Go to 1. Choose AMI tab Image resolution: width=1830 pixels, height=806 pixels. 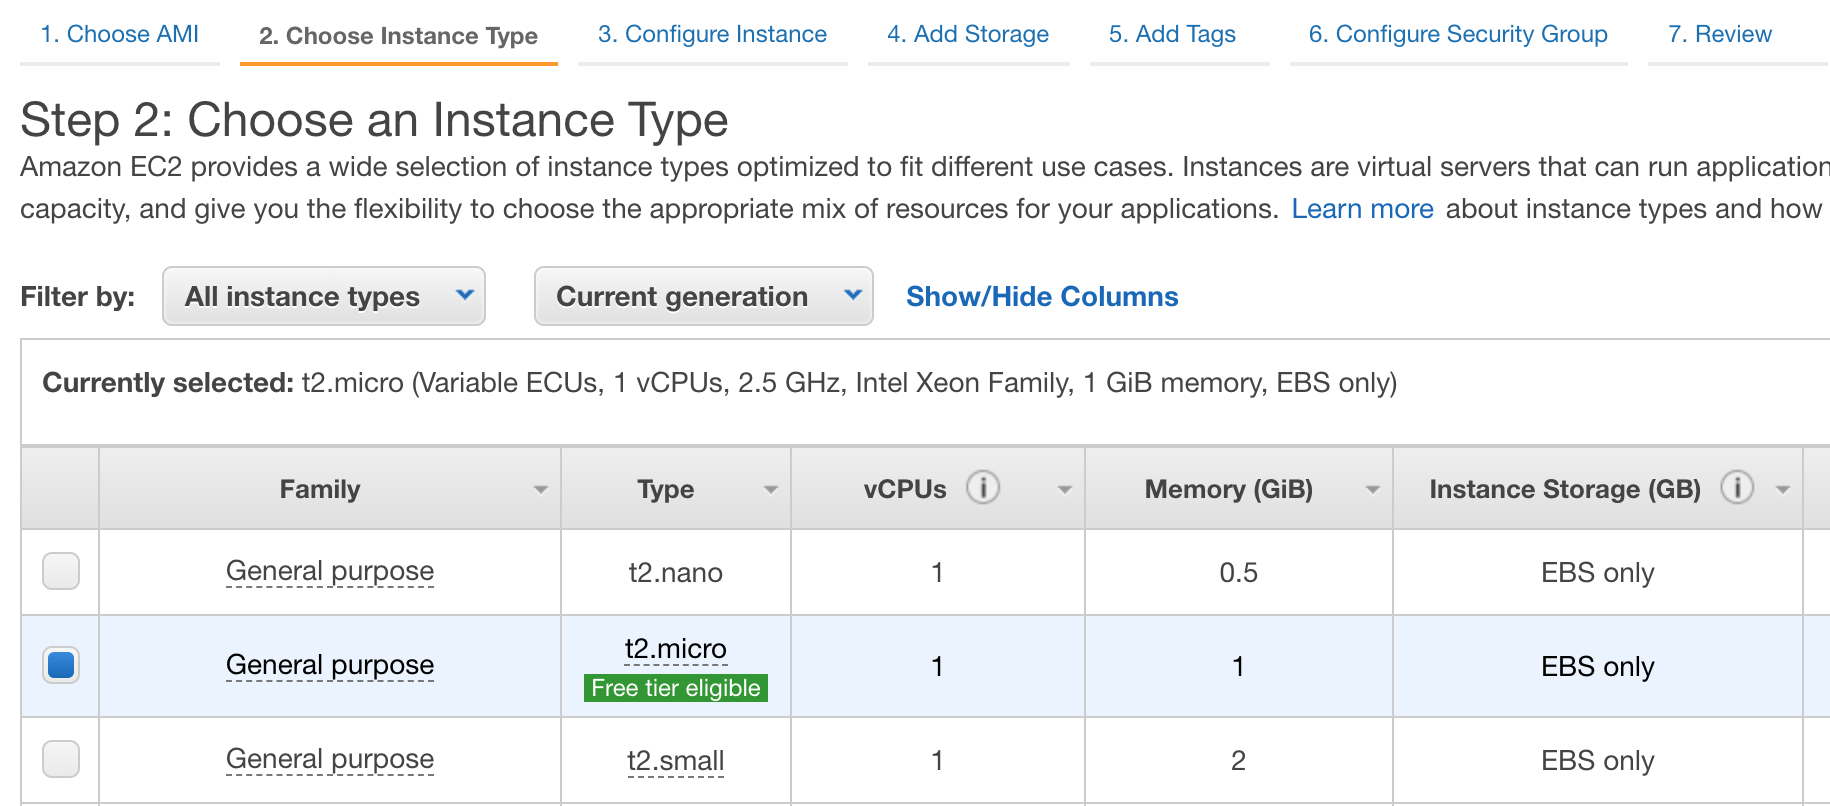coord(120,34)
